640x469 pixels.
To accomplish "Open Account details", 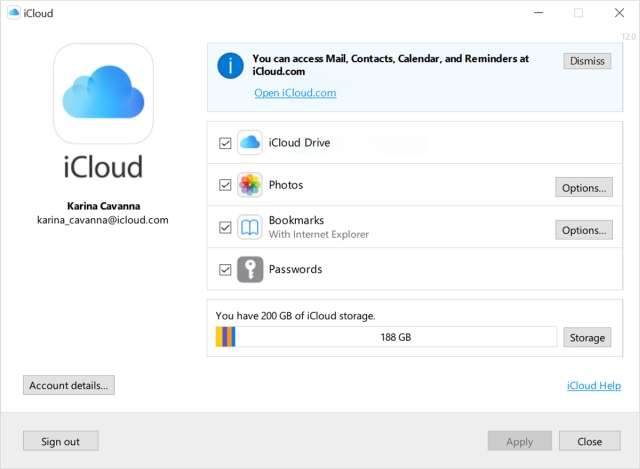I will 69,385.
